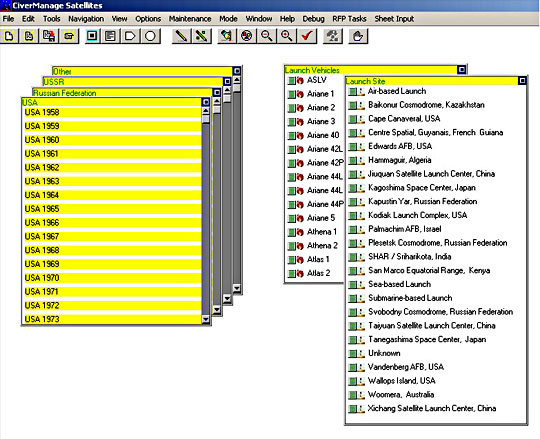Viewport: 540px width, 439px height.
Task: Select the USA 1969 entry
Action: coord(113,264)
